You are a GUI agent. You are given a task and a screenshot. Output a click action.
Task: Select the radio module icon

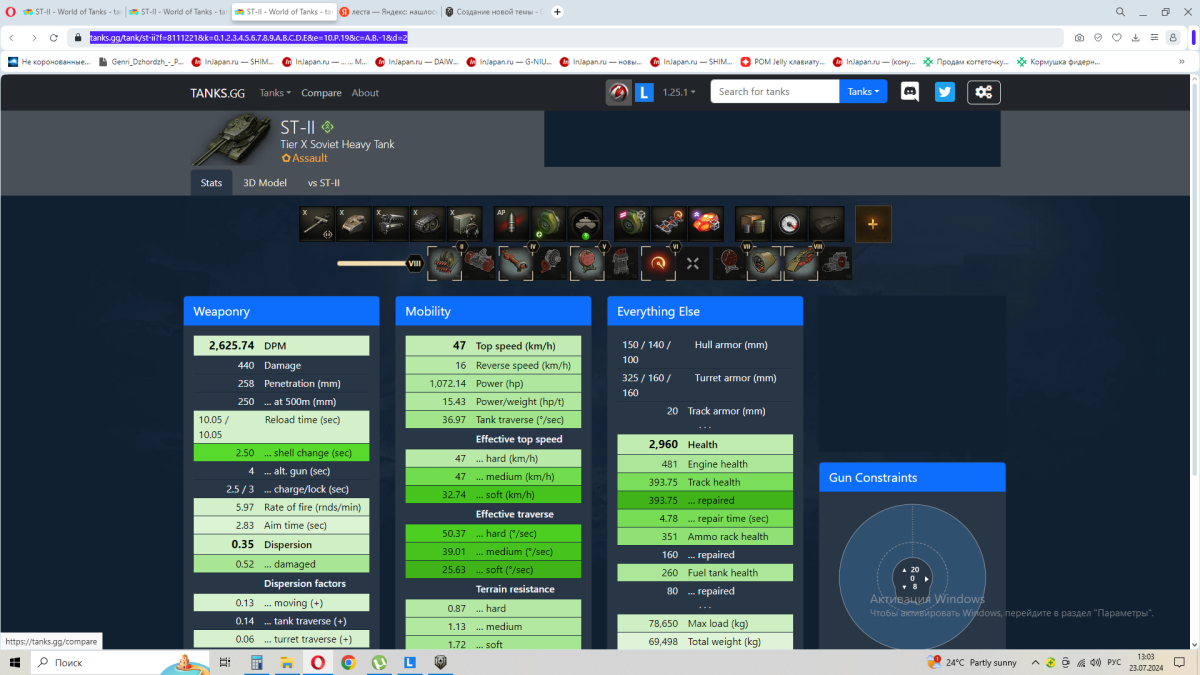pyautogui.click(x=464, y=224)
